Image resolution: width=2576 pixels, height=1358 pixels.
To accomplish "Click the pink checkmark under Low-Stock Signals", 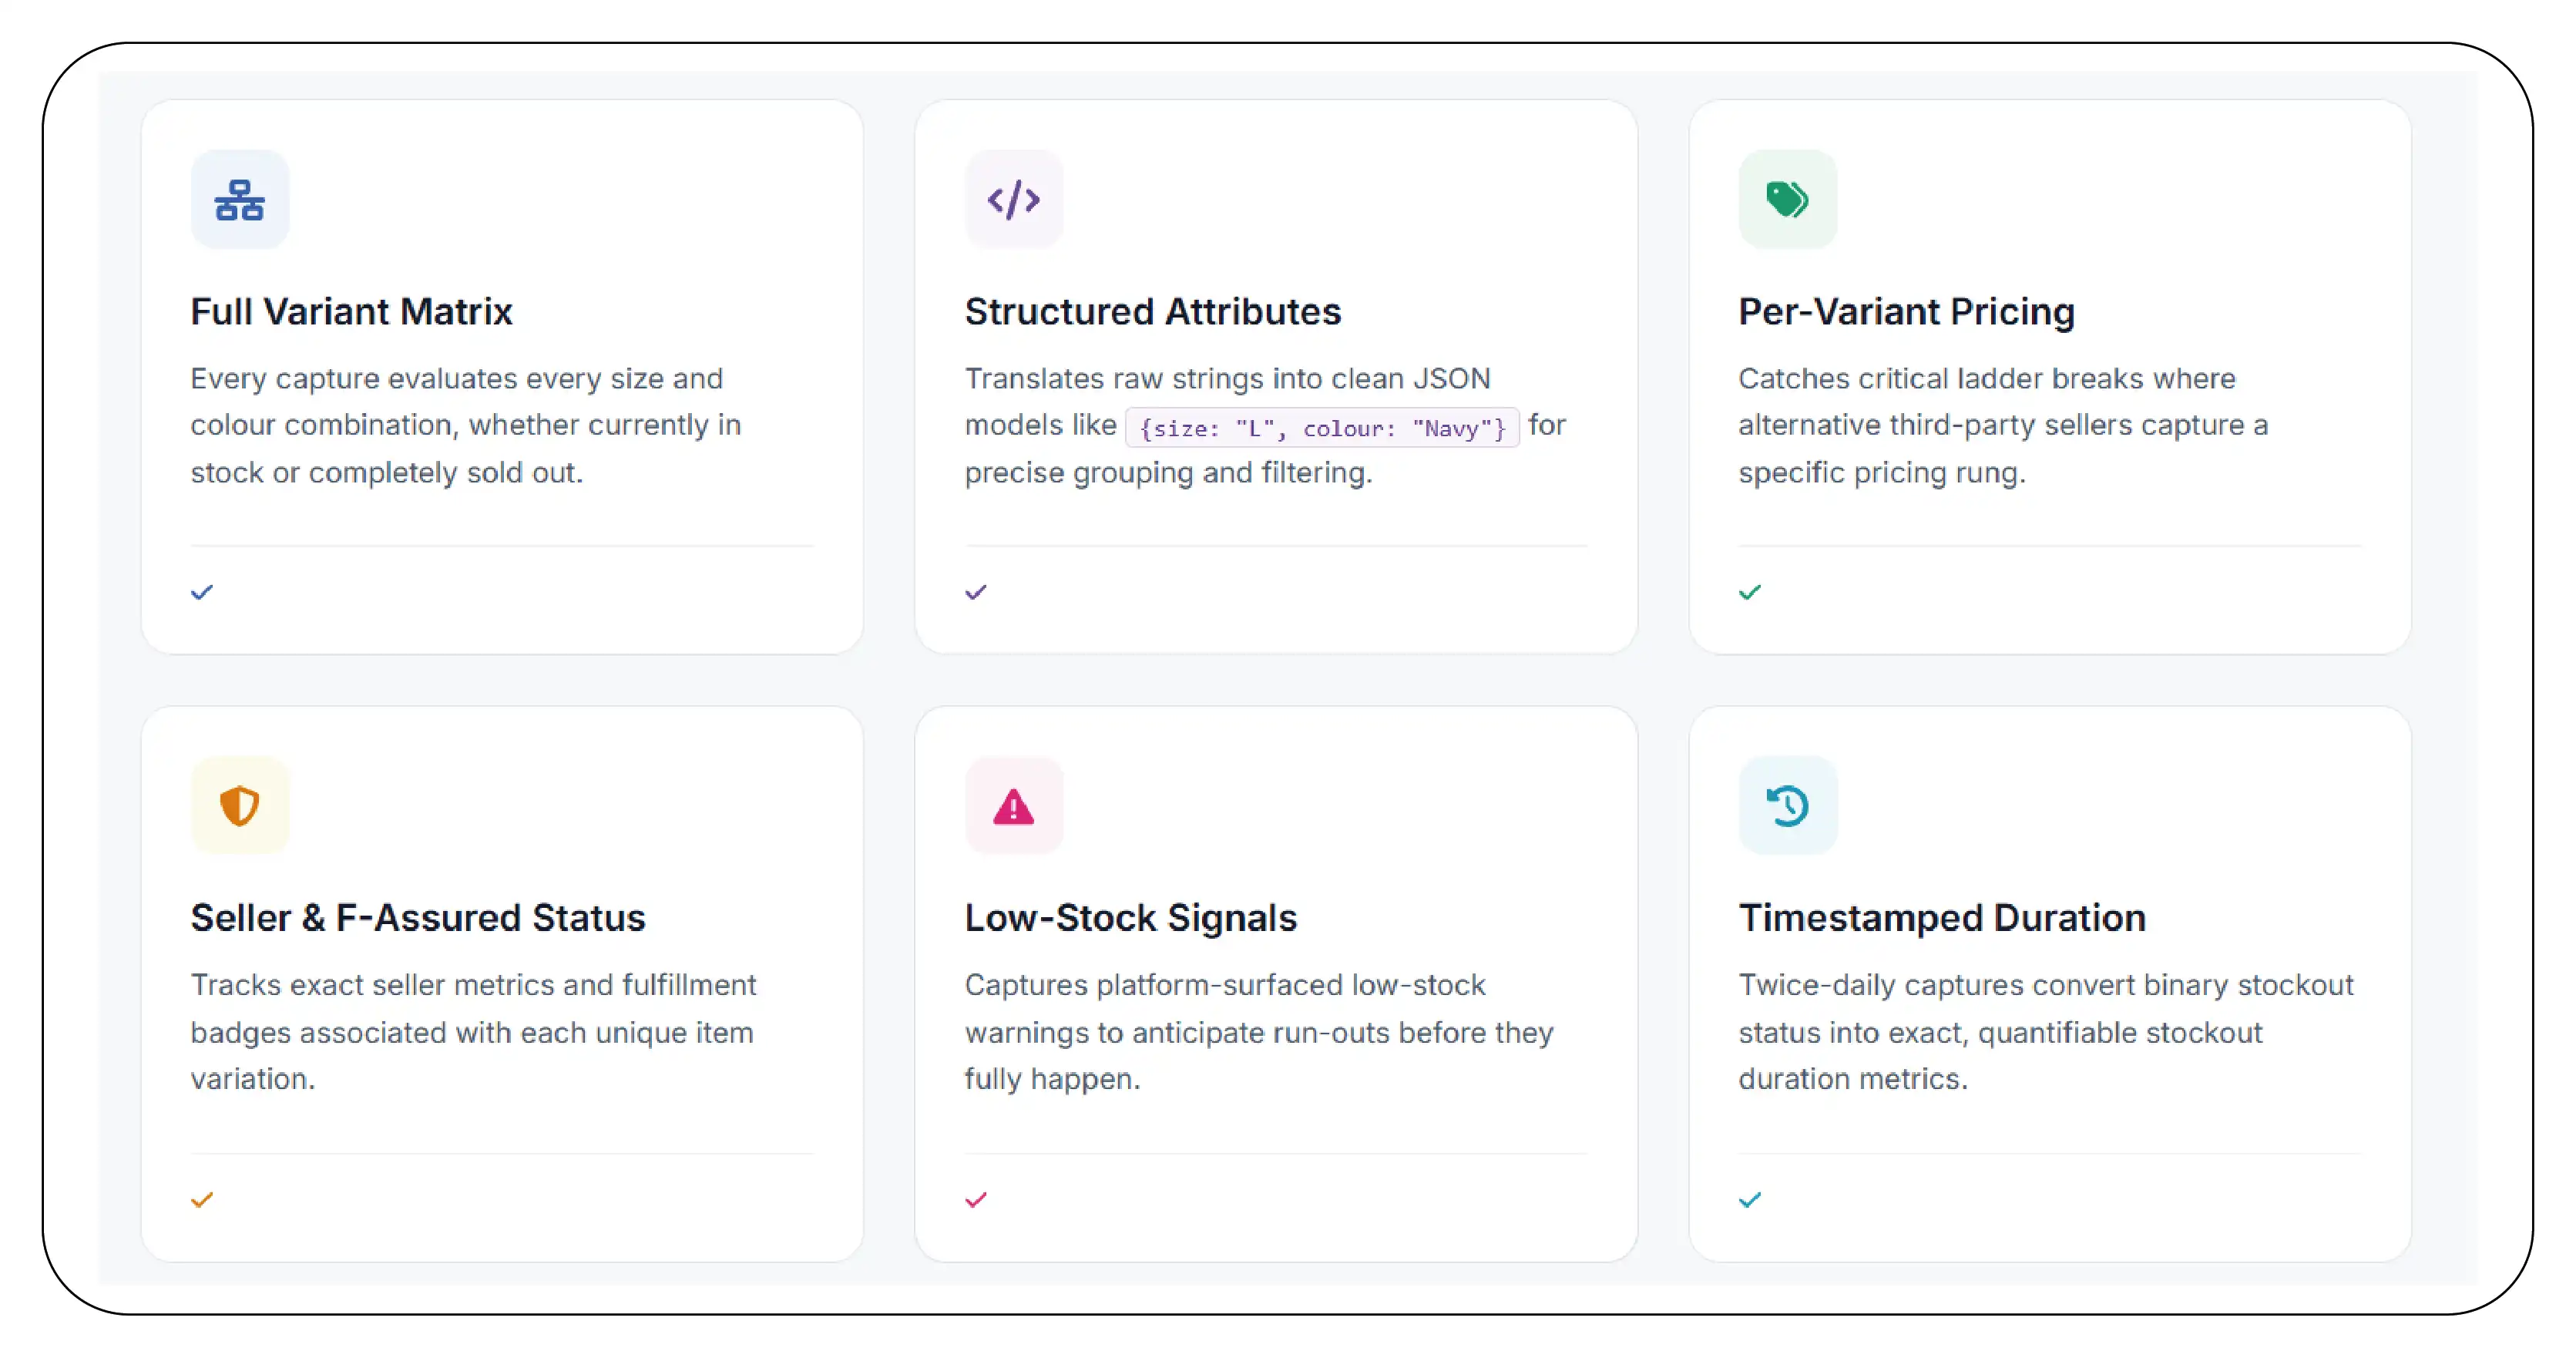I will (976, 1199).
